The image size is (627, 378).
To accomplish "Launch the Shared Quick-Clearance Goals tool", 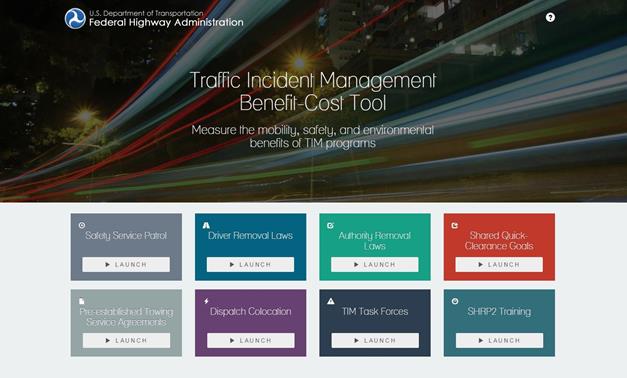I will click(499, 264).
